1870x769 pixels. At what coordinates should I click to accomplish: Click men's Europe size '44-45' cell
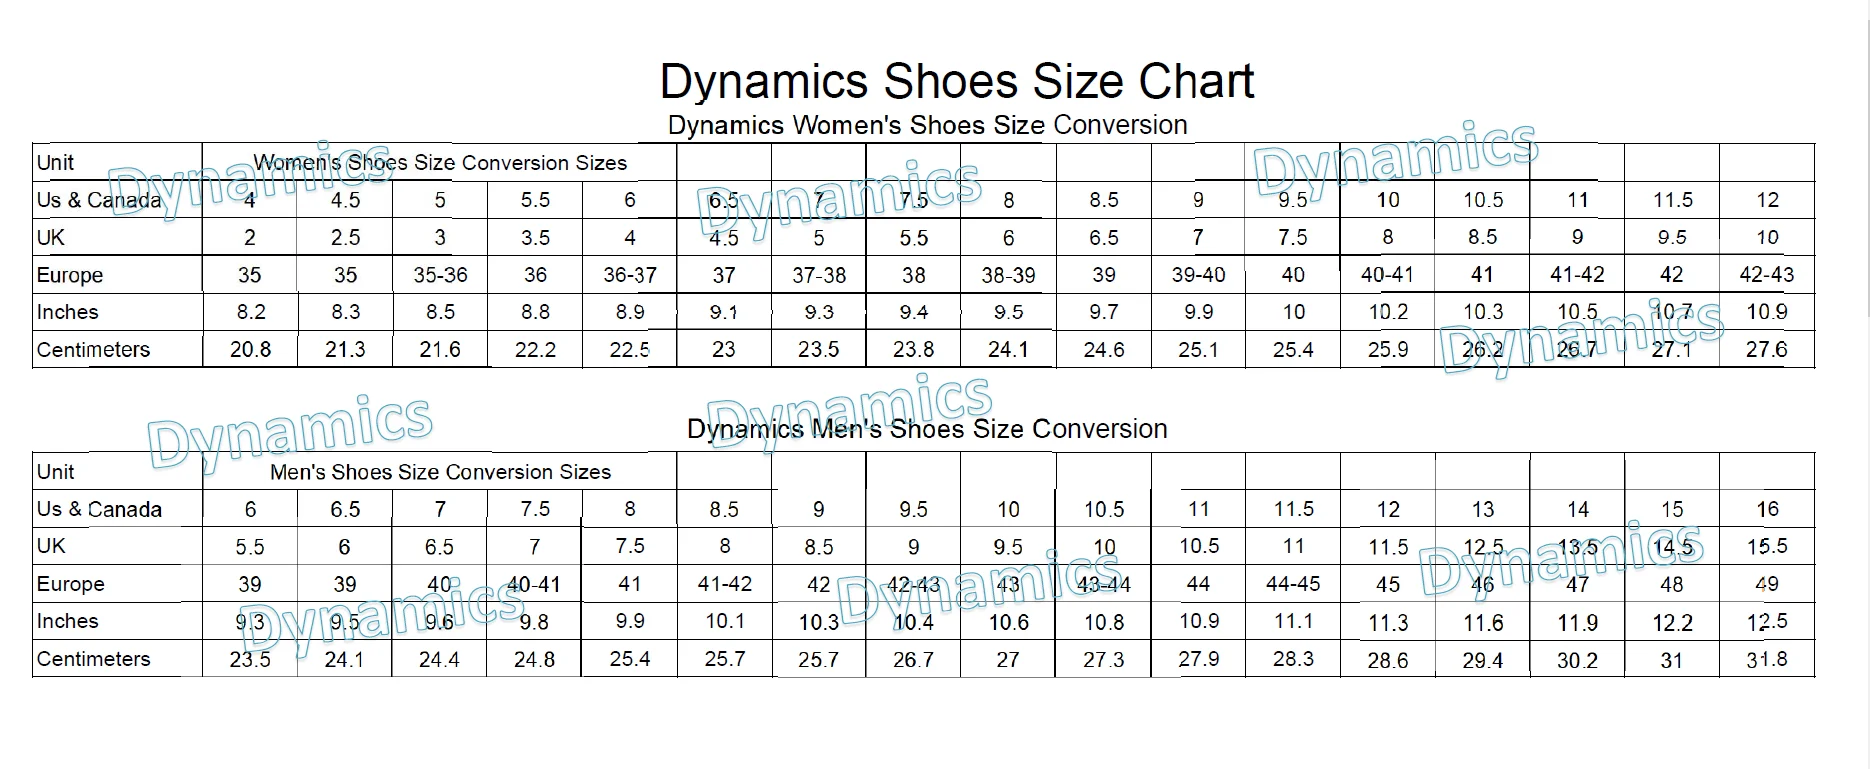1293,584
